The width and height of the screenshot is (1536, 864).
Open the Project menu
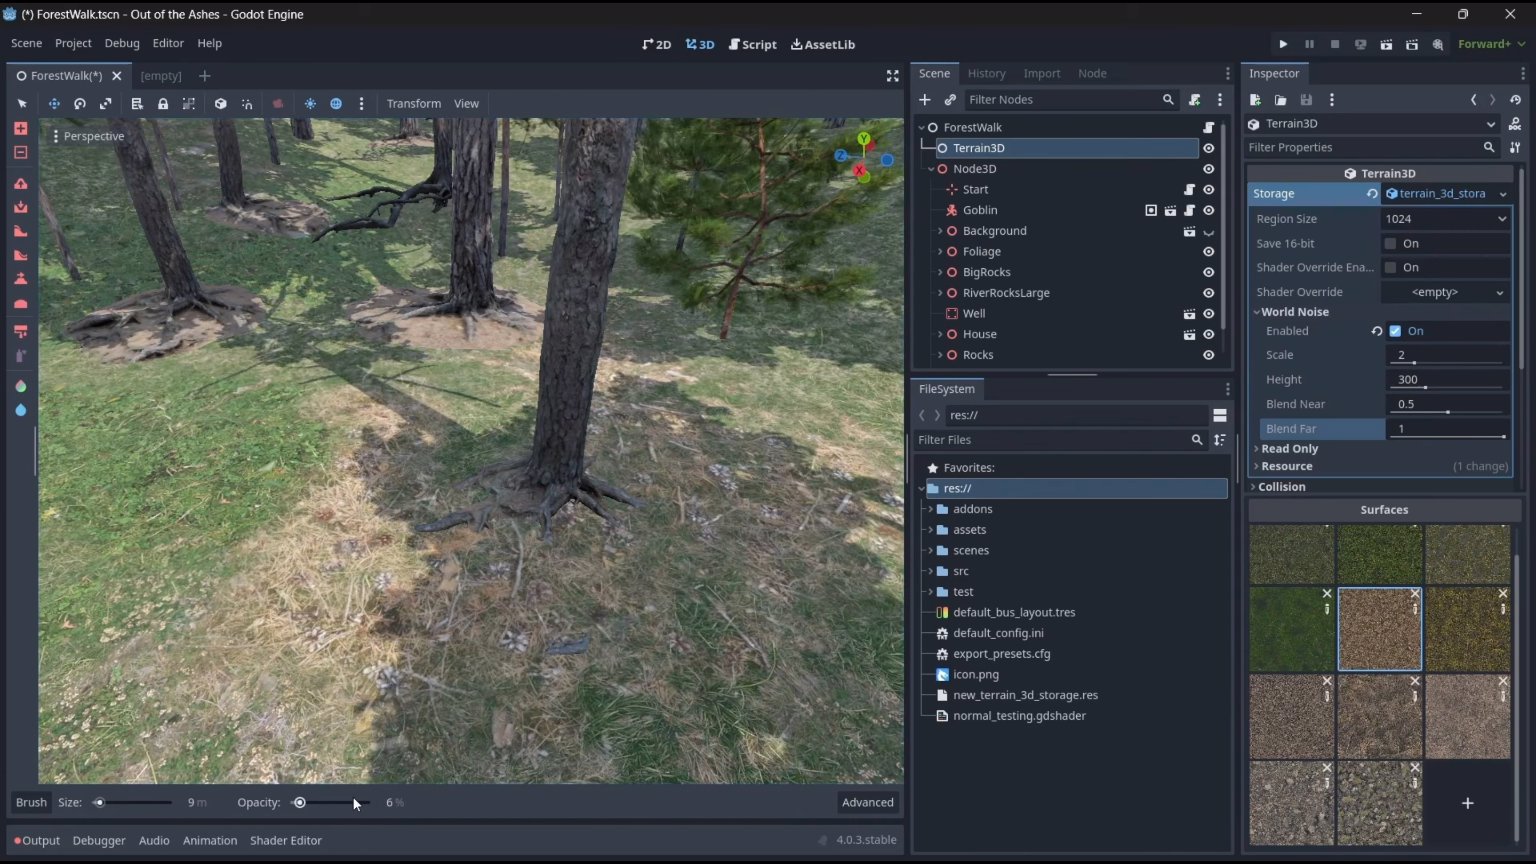click(73, 43)
